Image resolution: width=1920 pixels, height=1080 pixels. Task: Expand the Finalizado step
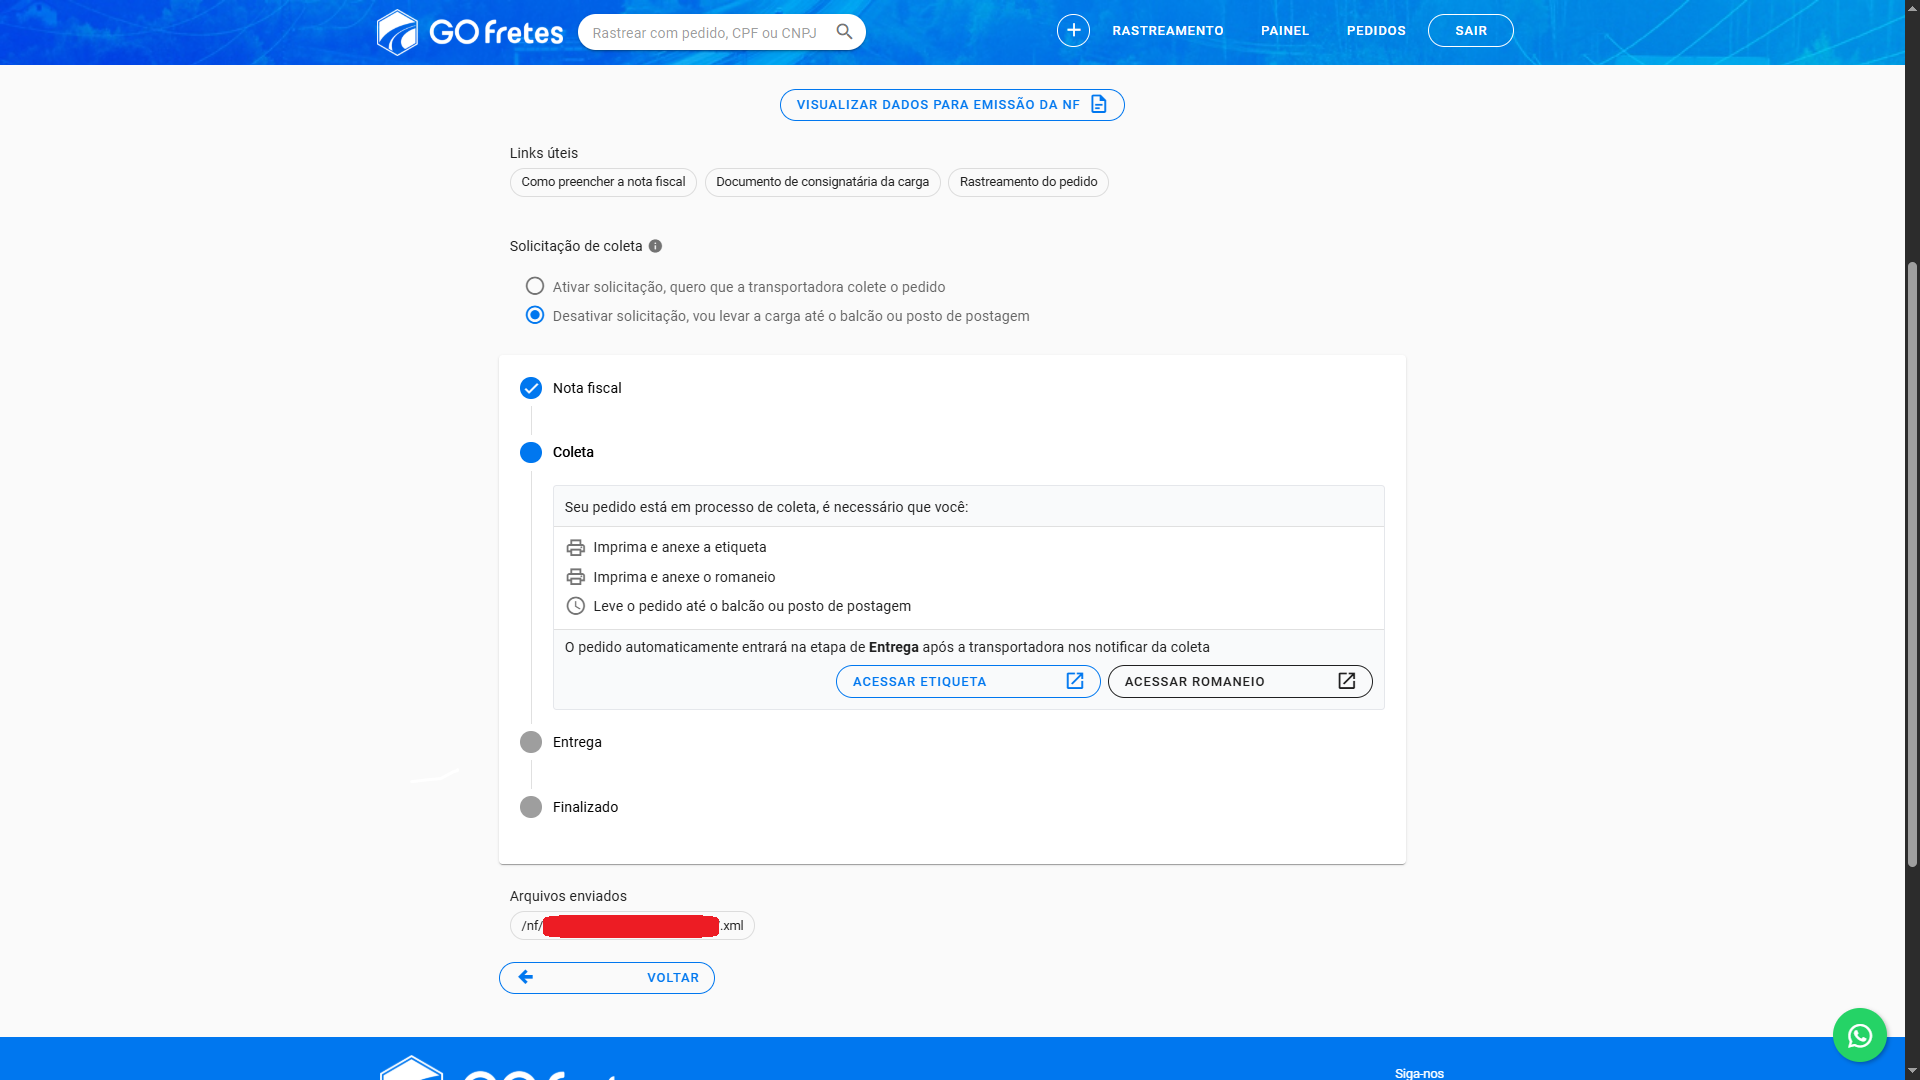[x=584, y=807]
